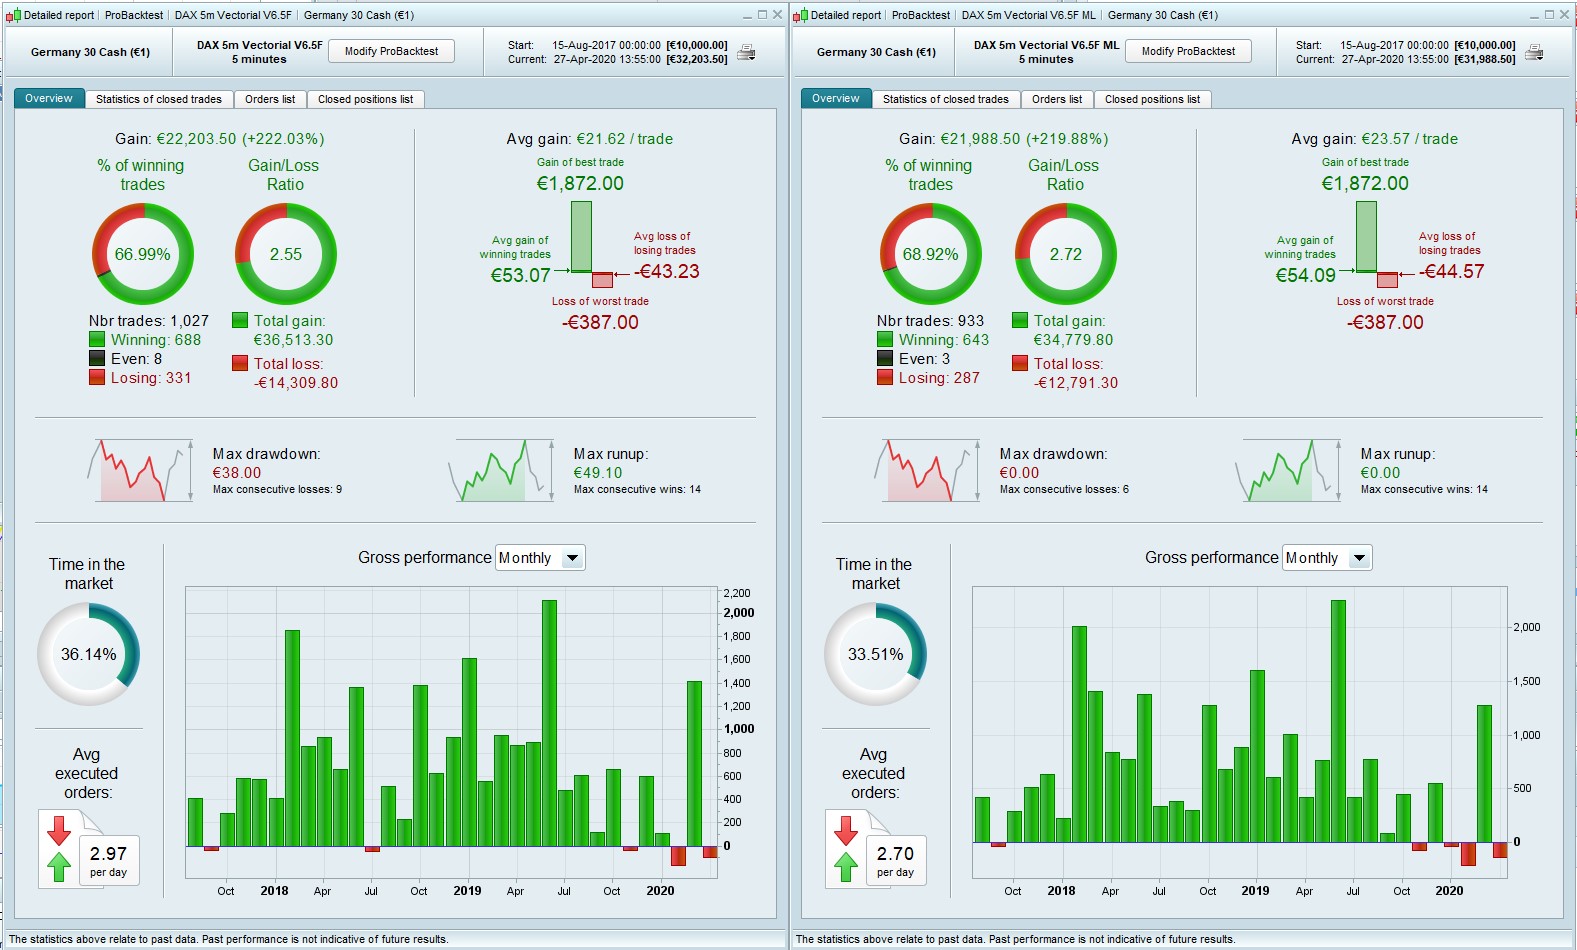Click the left winning trades percentage donut chart
Image resolution: width=1577 pixels, height=950 pixels.
coord(143,254)
